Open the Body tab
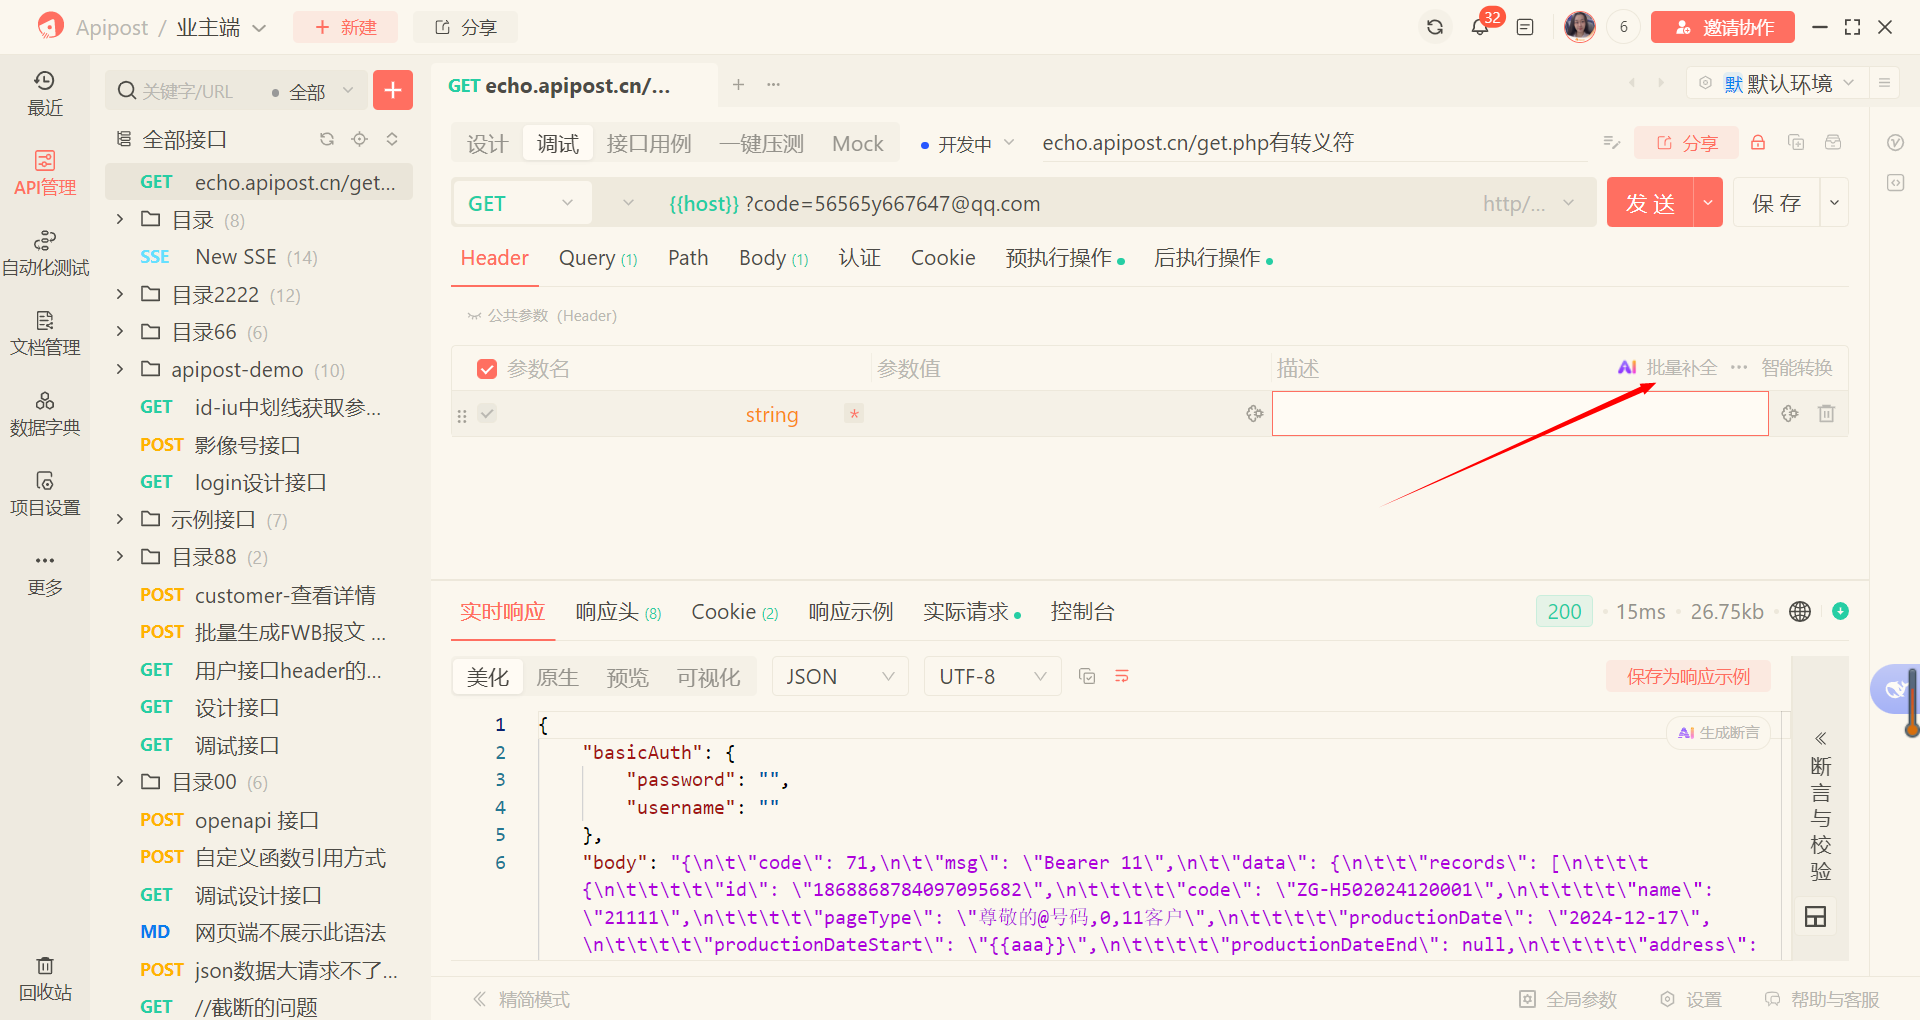 click(x=774, y=258)
